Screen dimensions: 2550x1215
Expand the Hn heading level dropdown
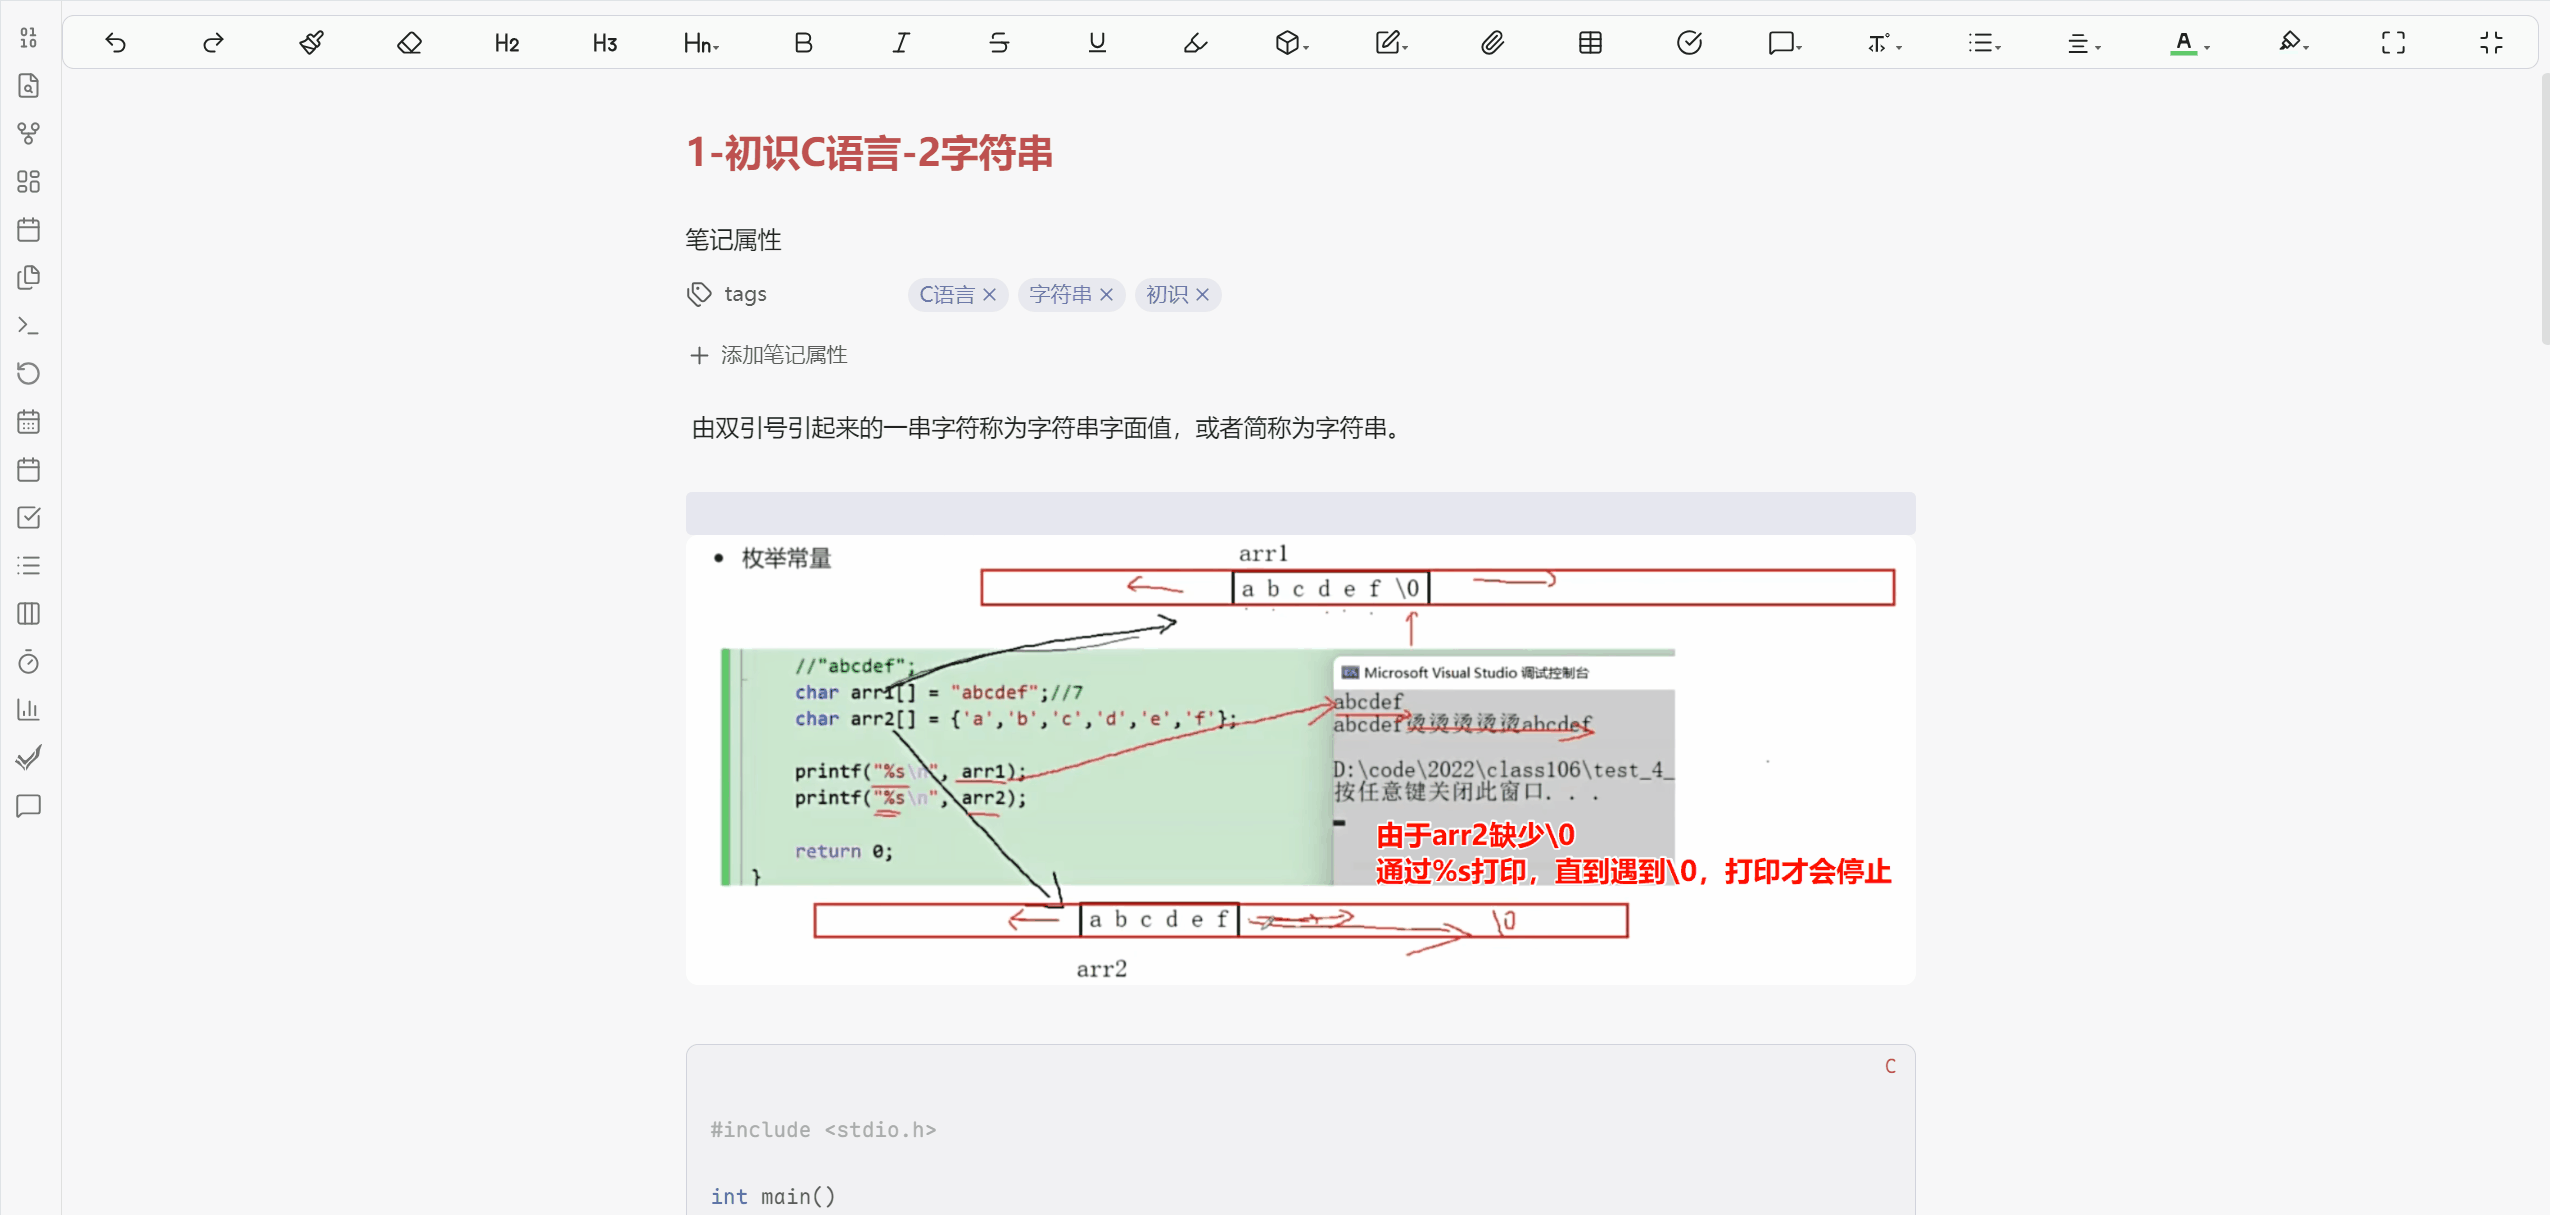701,43
